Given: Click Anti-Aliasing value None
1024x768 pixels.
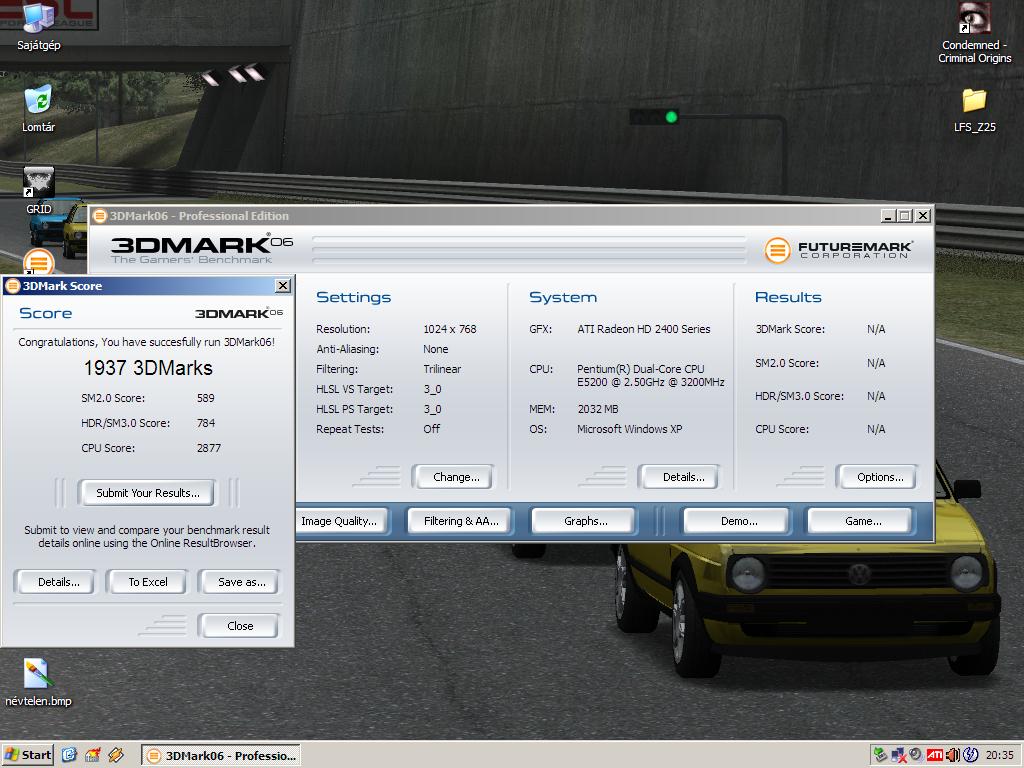Looking at the screenshot, I should tap(436, 349).
